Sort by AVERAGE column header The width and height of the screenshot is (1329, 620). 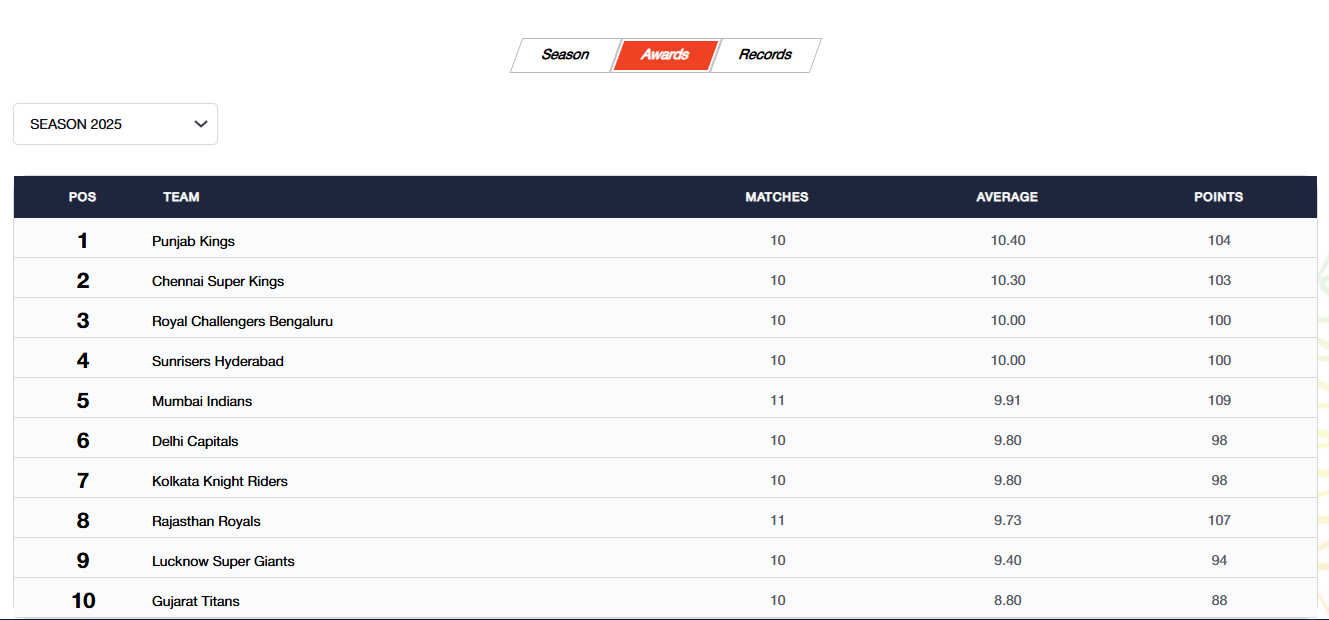point(1006,197)
